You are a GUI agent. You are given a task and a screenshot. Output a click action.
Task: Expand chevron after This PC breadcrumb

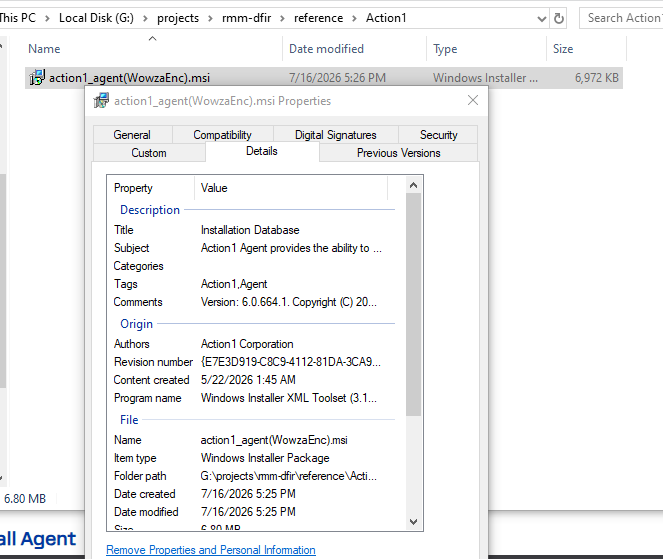coord(47,19)
